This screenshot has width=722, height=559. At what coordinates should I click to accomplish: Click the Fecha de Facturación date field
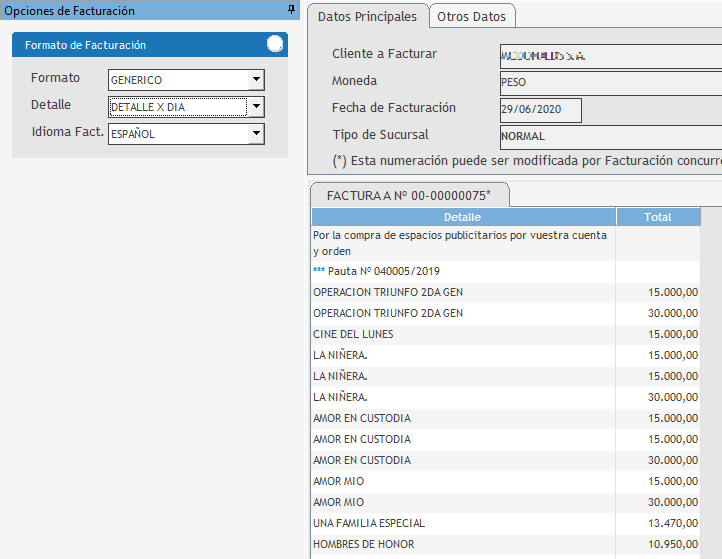(x=540, y=110)
